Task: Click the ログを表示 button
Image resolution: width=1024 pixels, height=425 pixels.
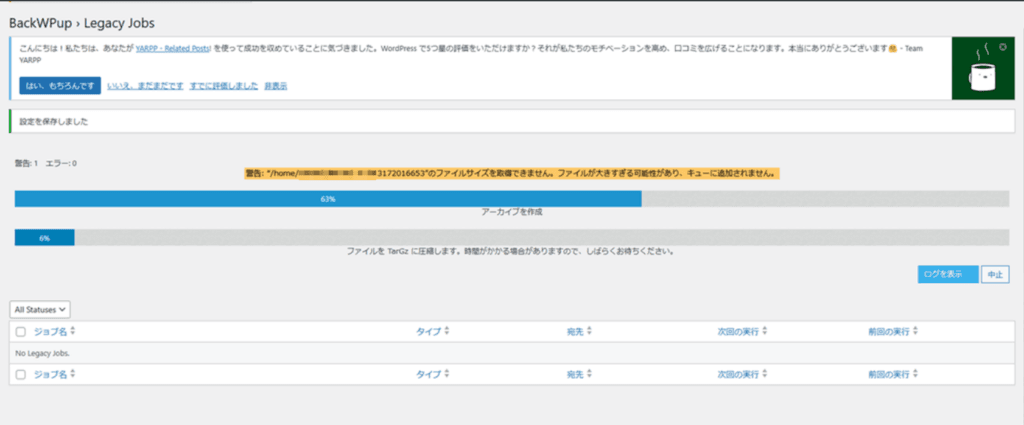Action: (946, 274)
